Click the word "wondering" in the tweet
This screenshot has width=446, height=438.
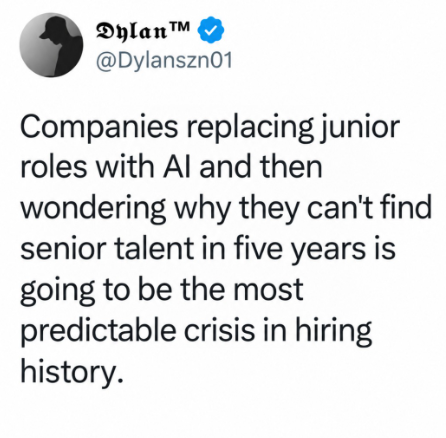point(93,208)
